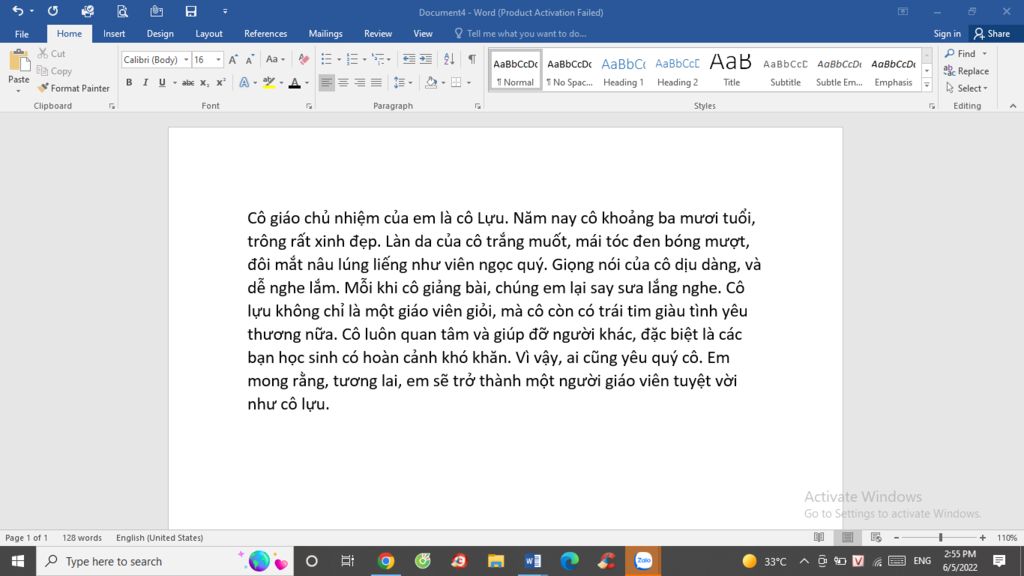Open the font name dropdown

tap(186, 59)
